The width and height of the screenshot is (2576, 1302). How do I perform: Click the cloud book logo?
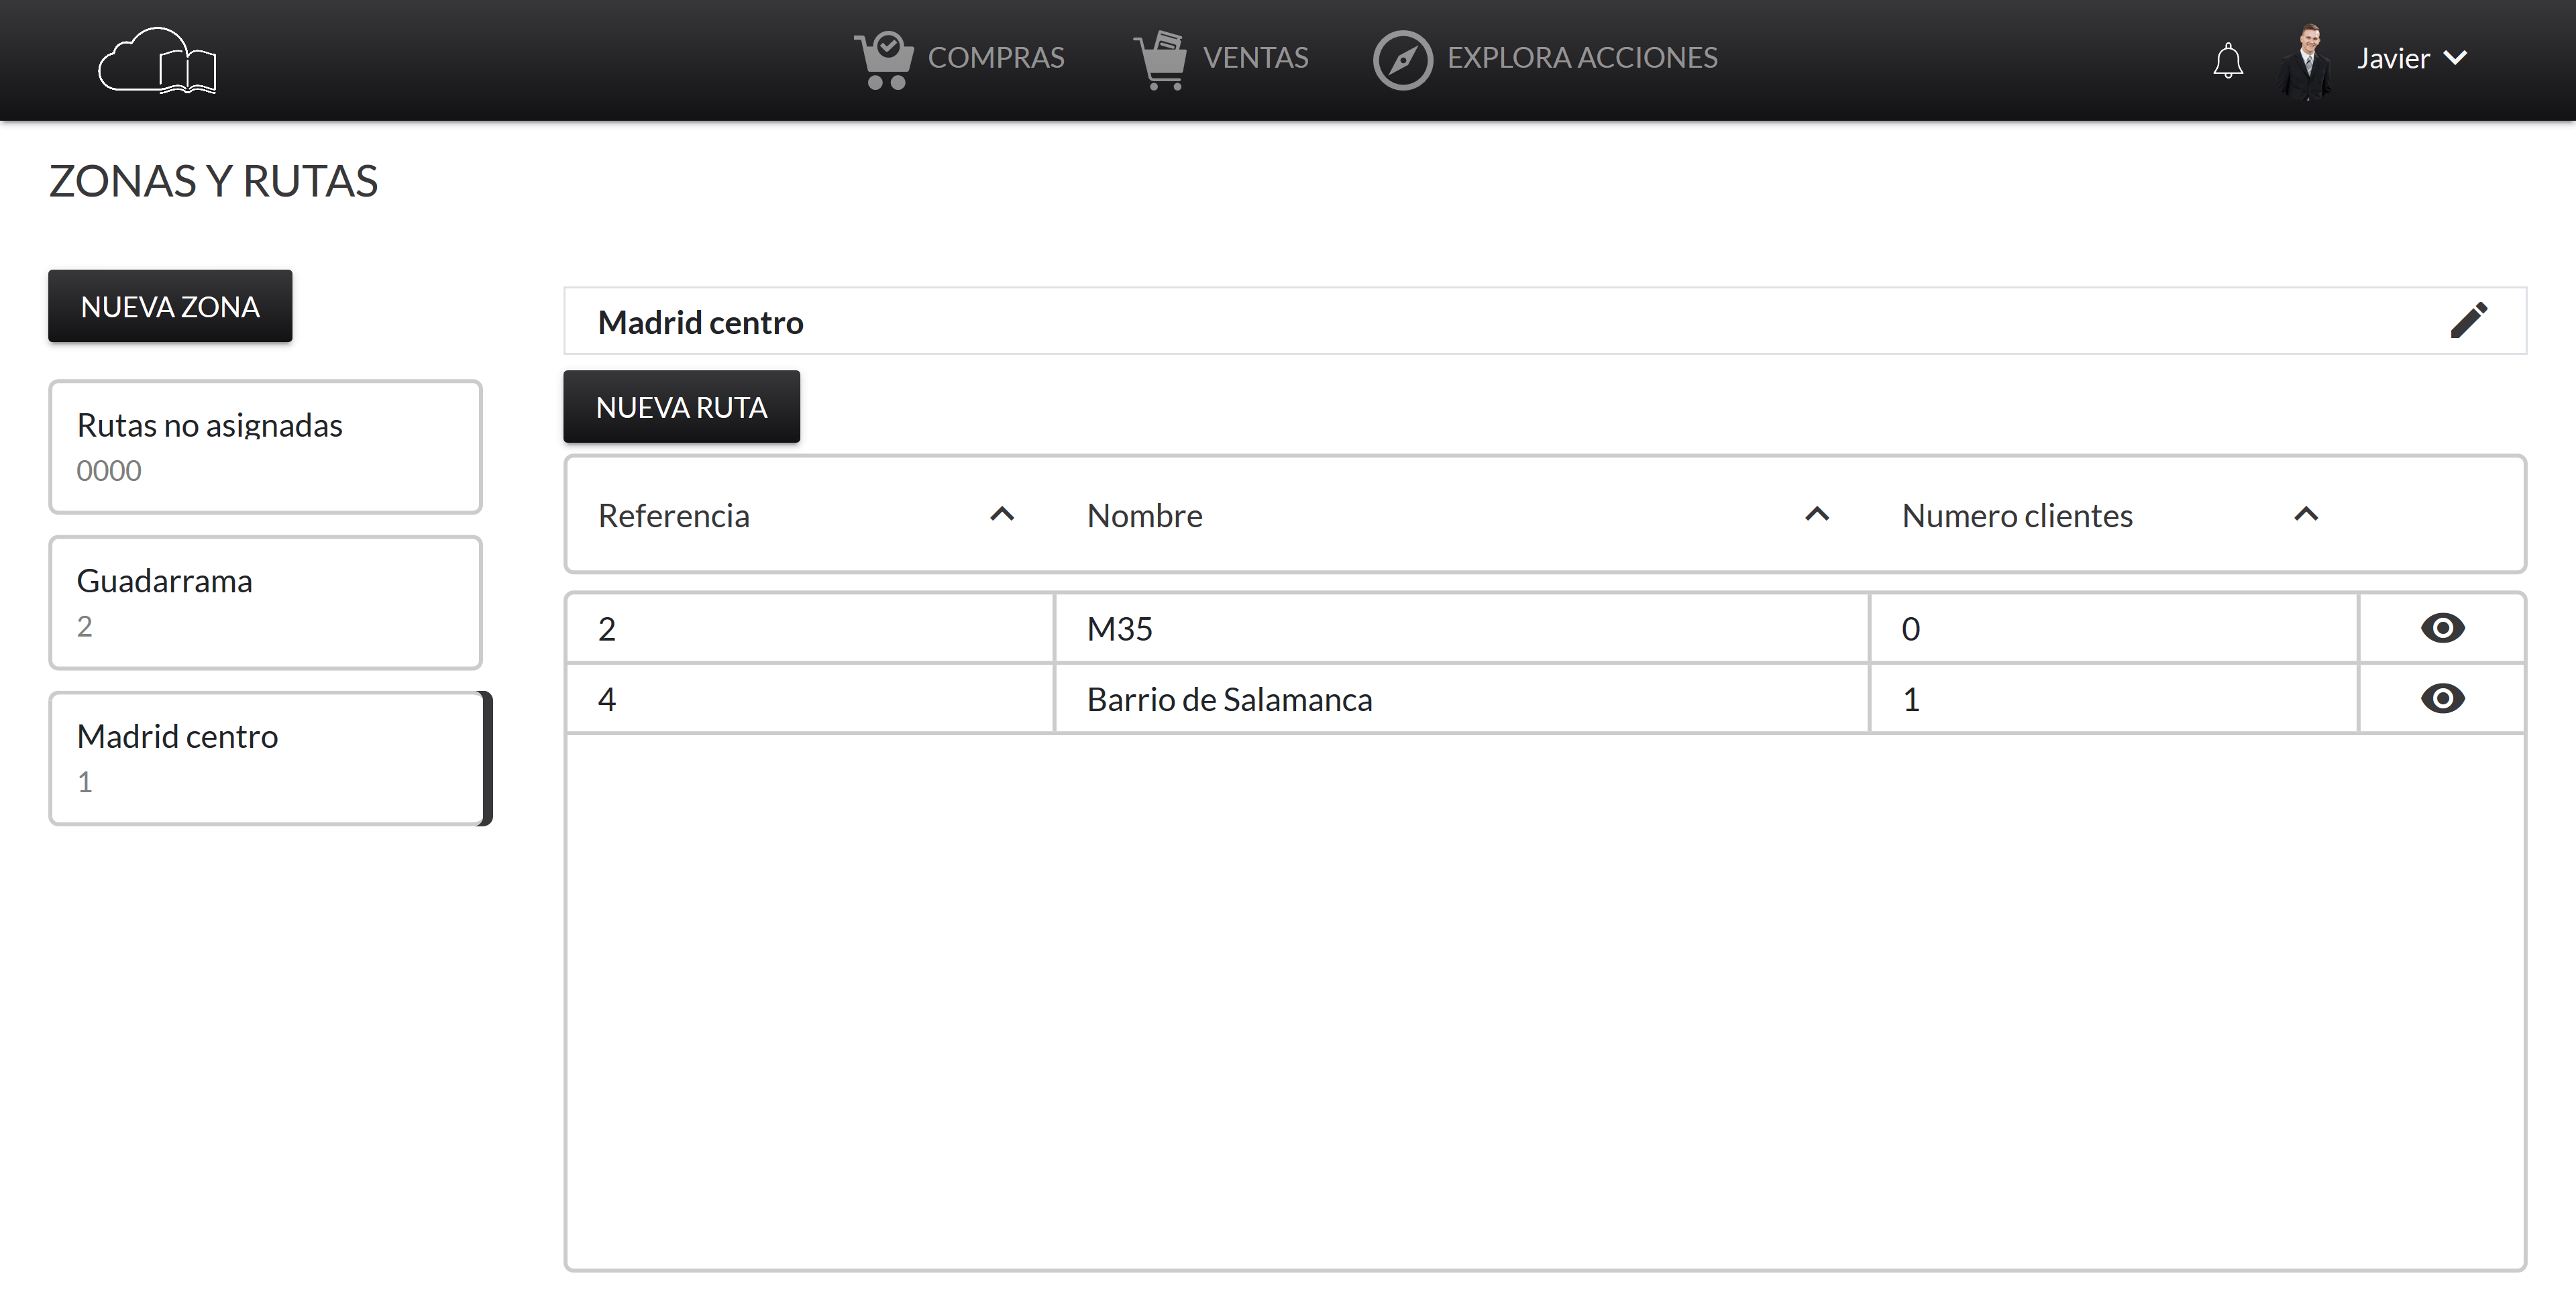coord(157,61)
